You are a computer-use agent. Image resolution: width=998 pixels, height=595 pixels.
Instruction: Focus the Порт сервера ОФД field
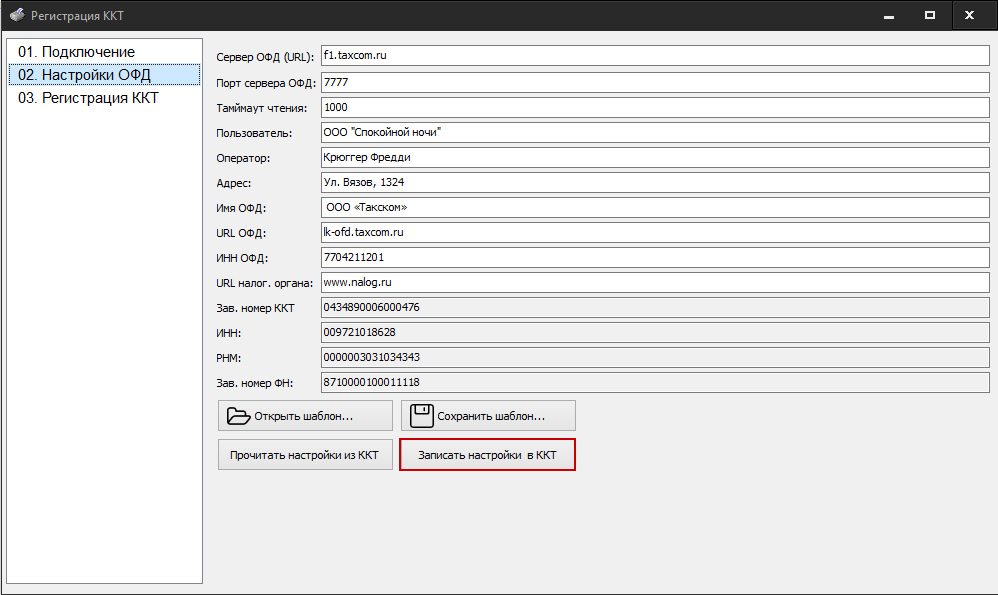[654, 82]
